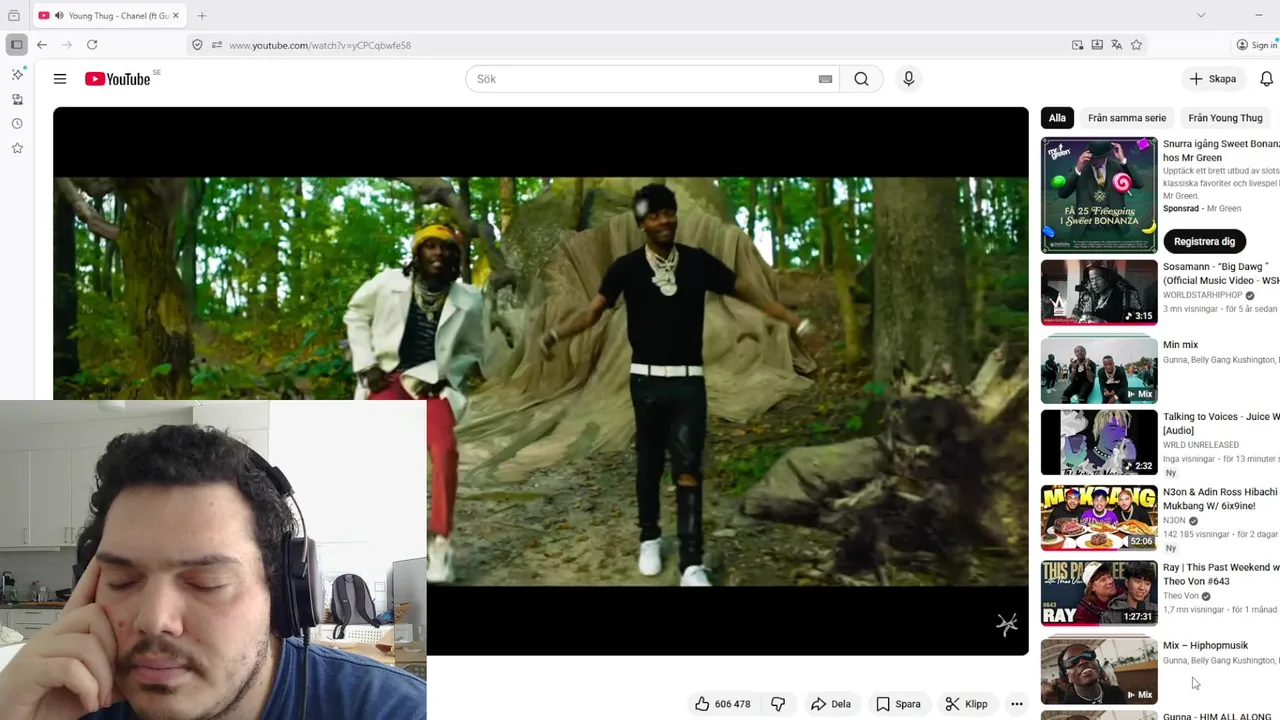Go back with browser back arrow

42,45
